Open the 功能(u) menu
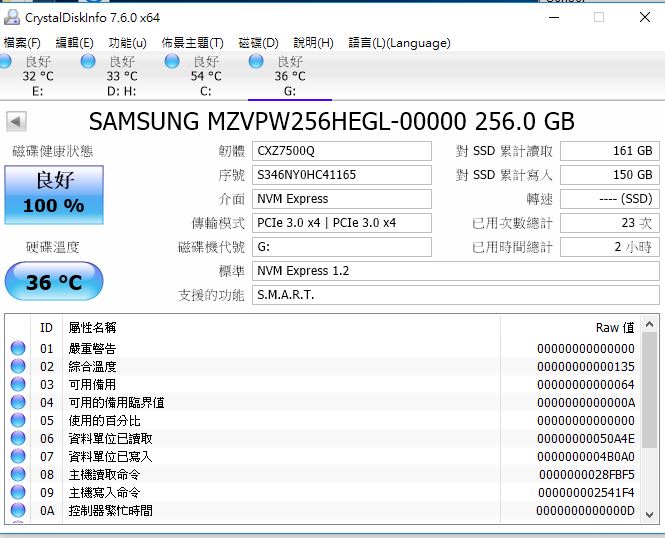The width and height of the screenshot is (665, 538). (127, 43)
